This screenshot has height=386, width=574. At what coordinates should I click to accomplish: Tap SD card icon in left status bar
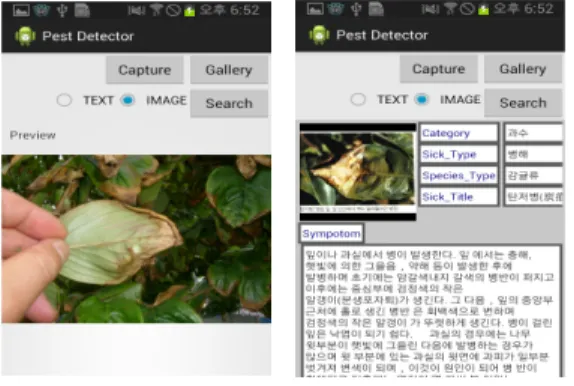(82, 11)
